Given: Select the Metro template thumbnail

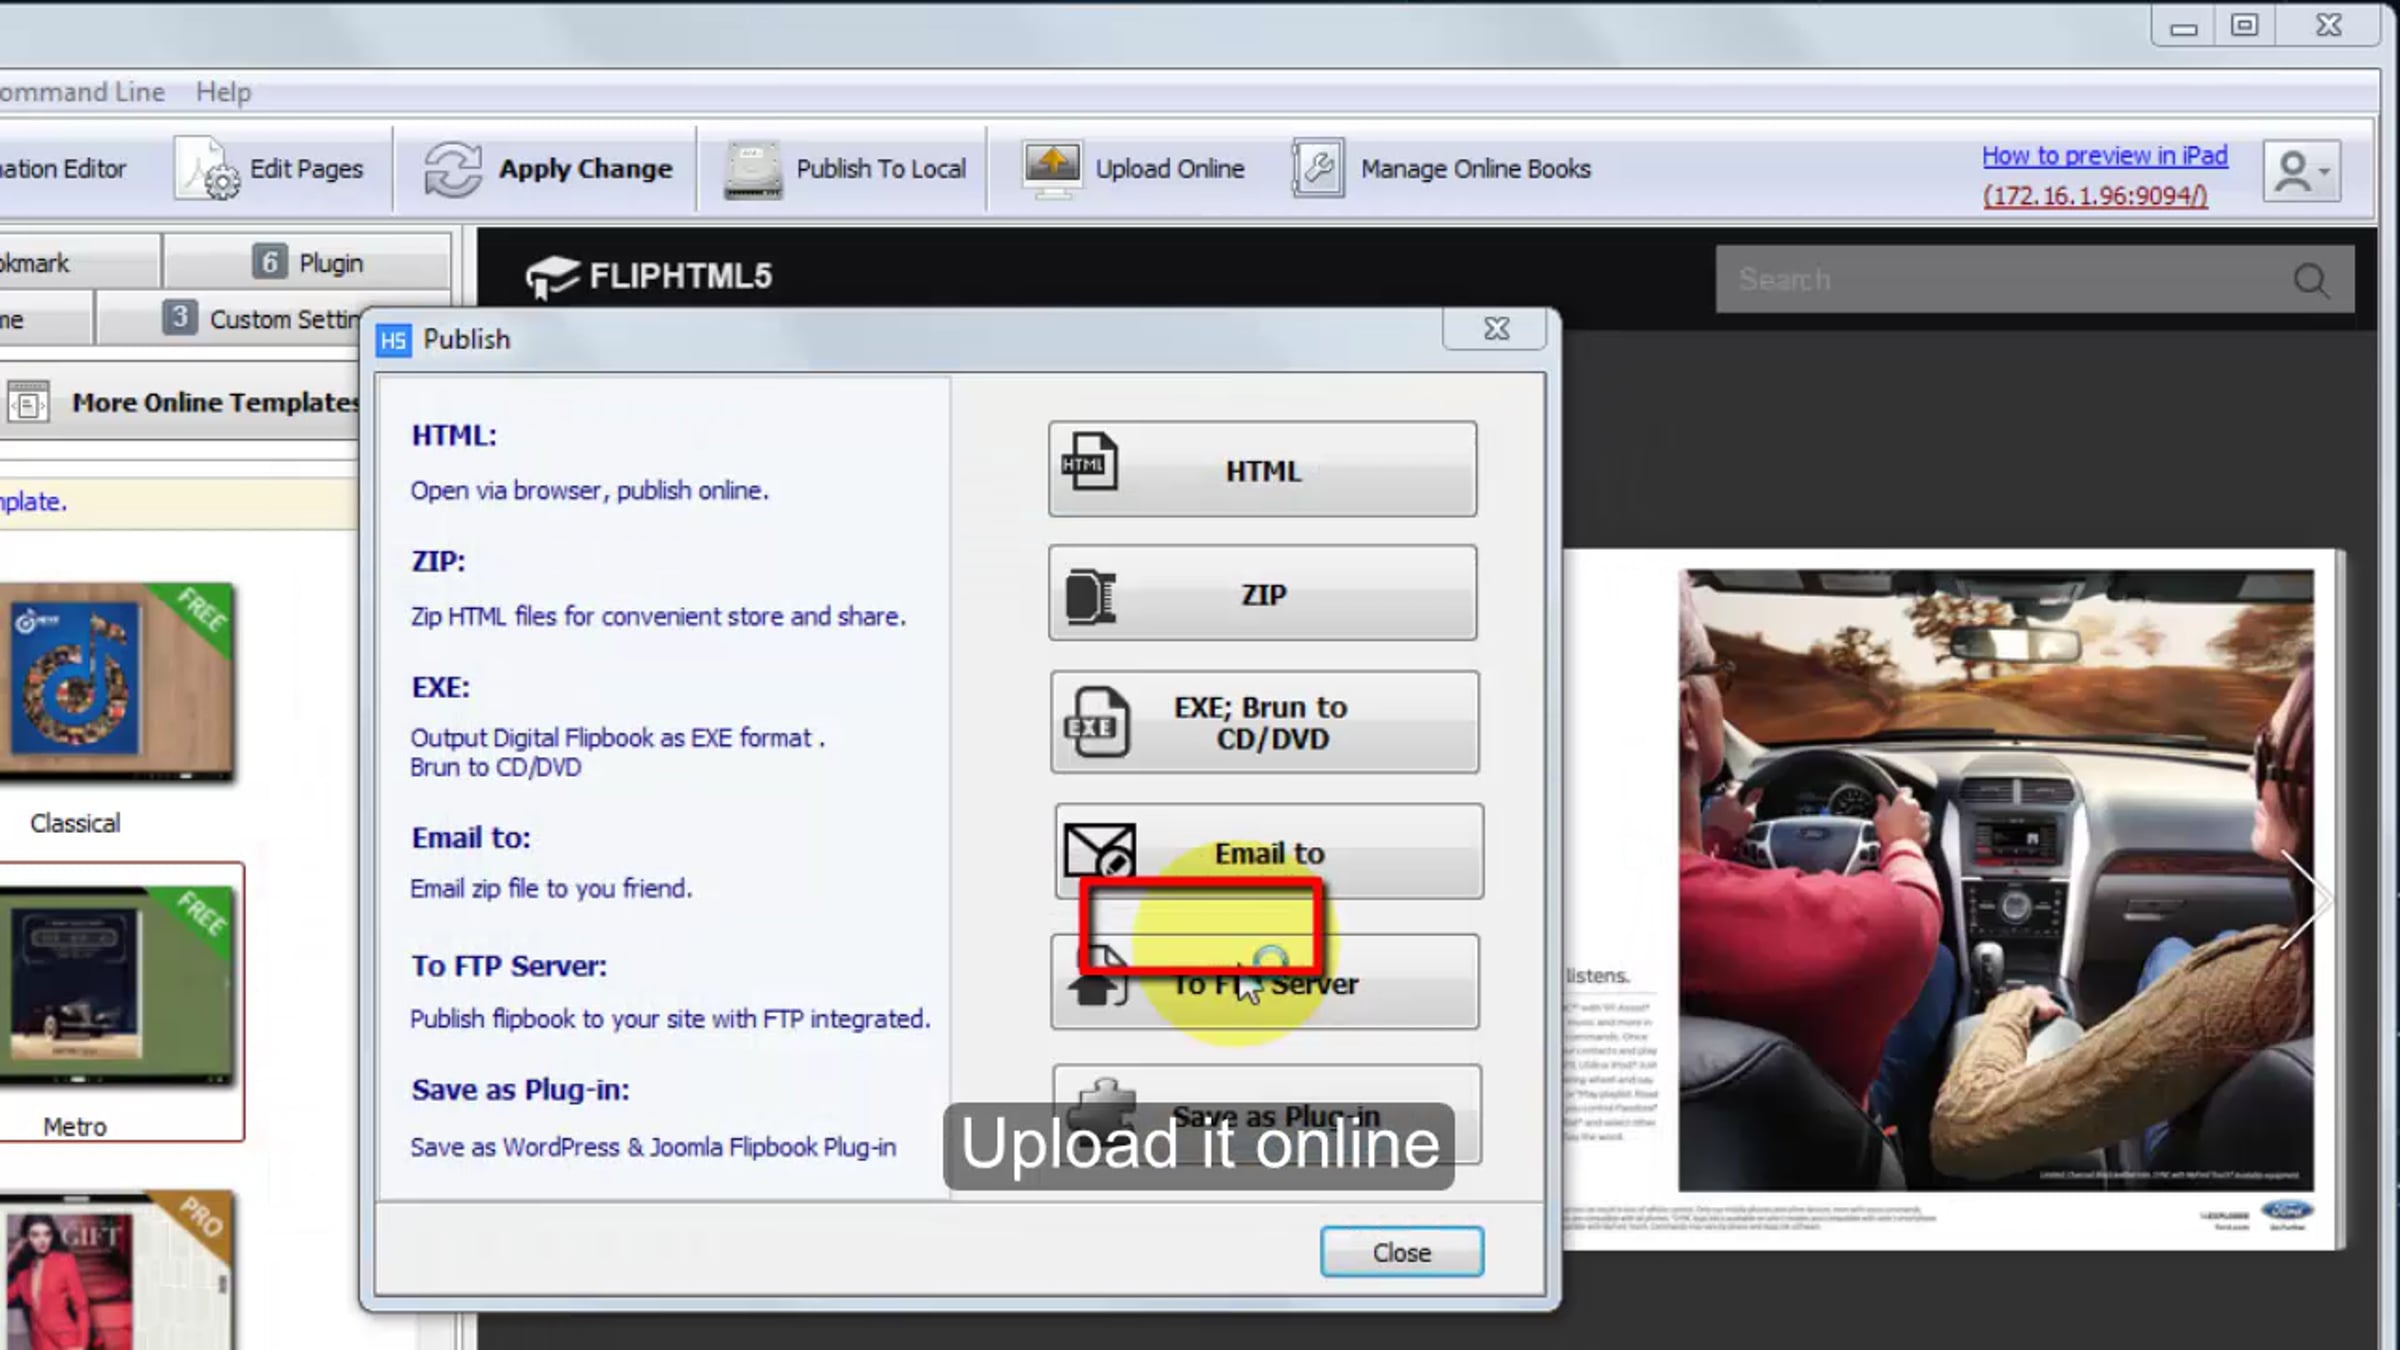Looking at the screenshot, I should tap(117, 985).
